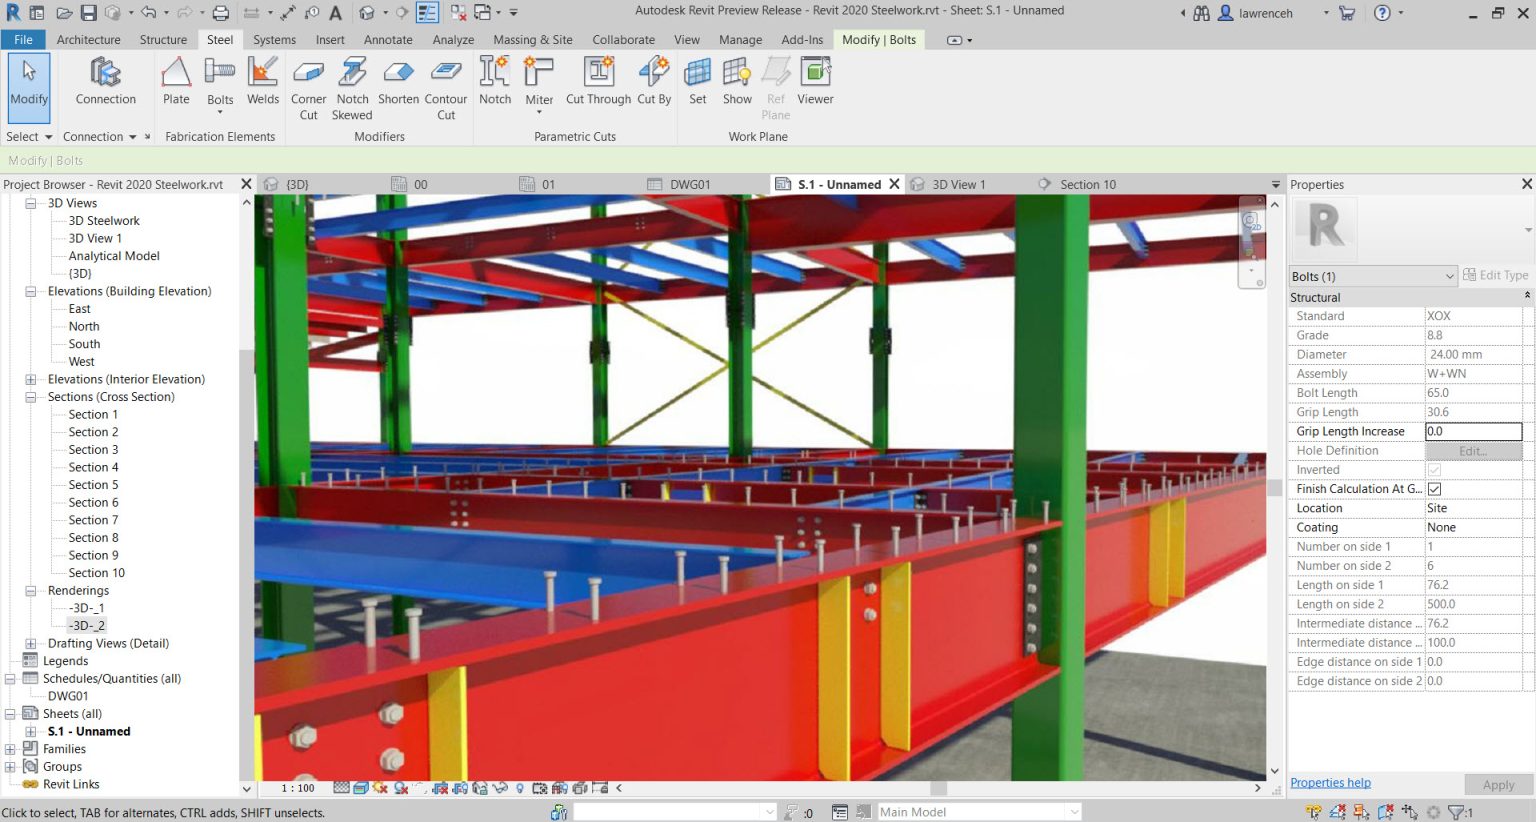The image size is (1536, 822).
Task: Open the Bolts split-button dropdown
Action: (220, 111)
